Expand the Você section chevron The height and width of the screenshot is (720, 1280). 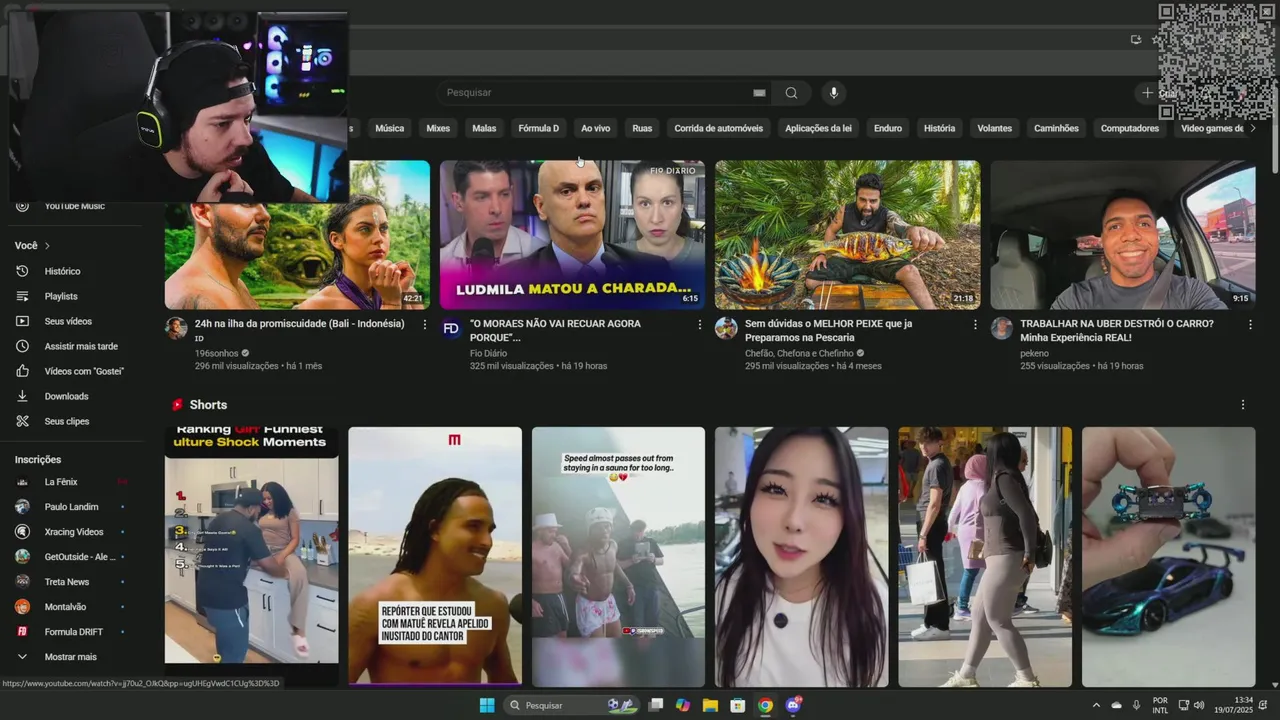(47, 246)
